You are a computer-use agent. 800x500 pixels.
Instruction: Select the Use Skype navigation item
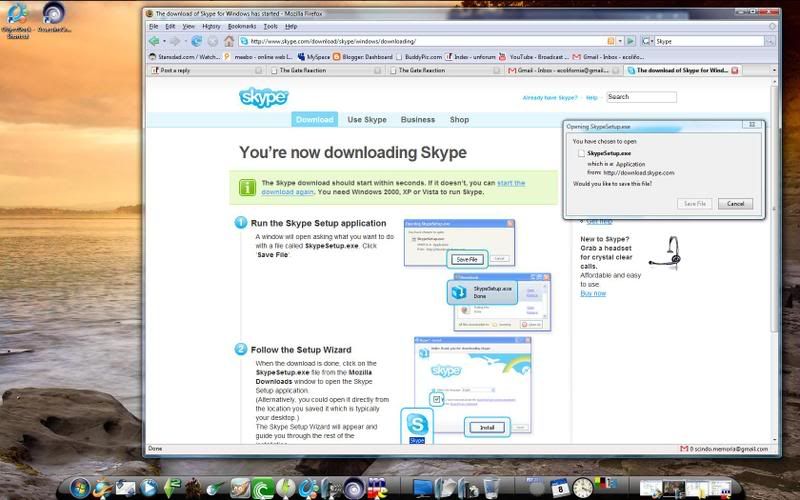tap(367, 119)
